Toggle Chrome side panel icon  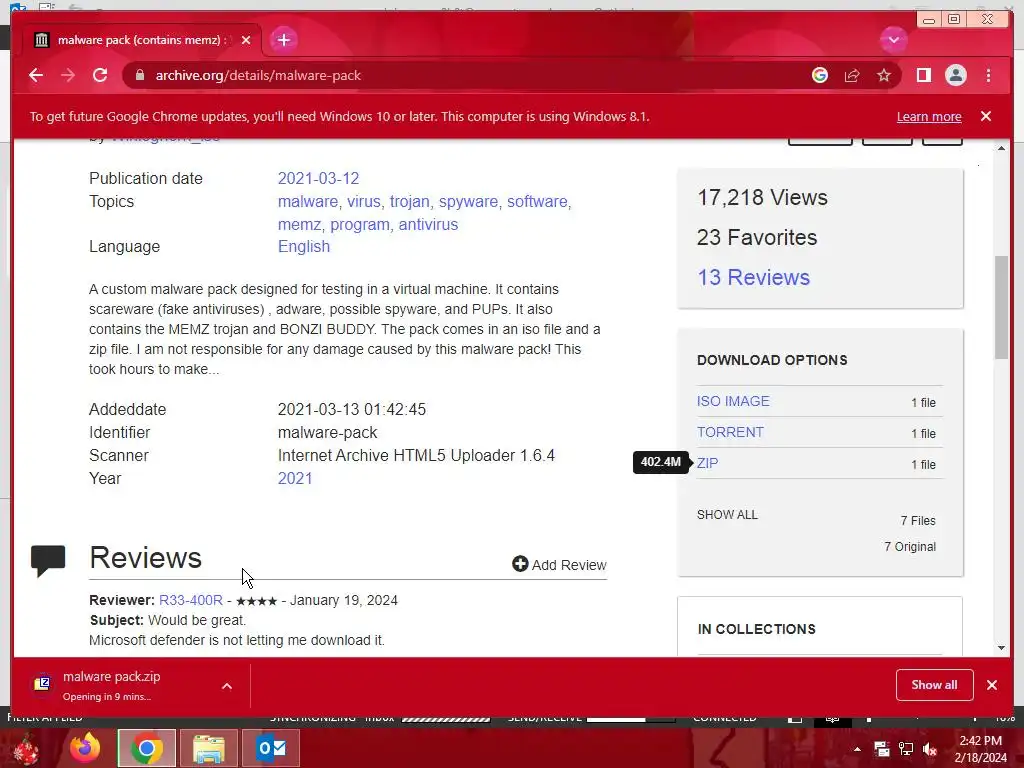click(923, 75)
